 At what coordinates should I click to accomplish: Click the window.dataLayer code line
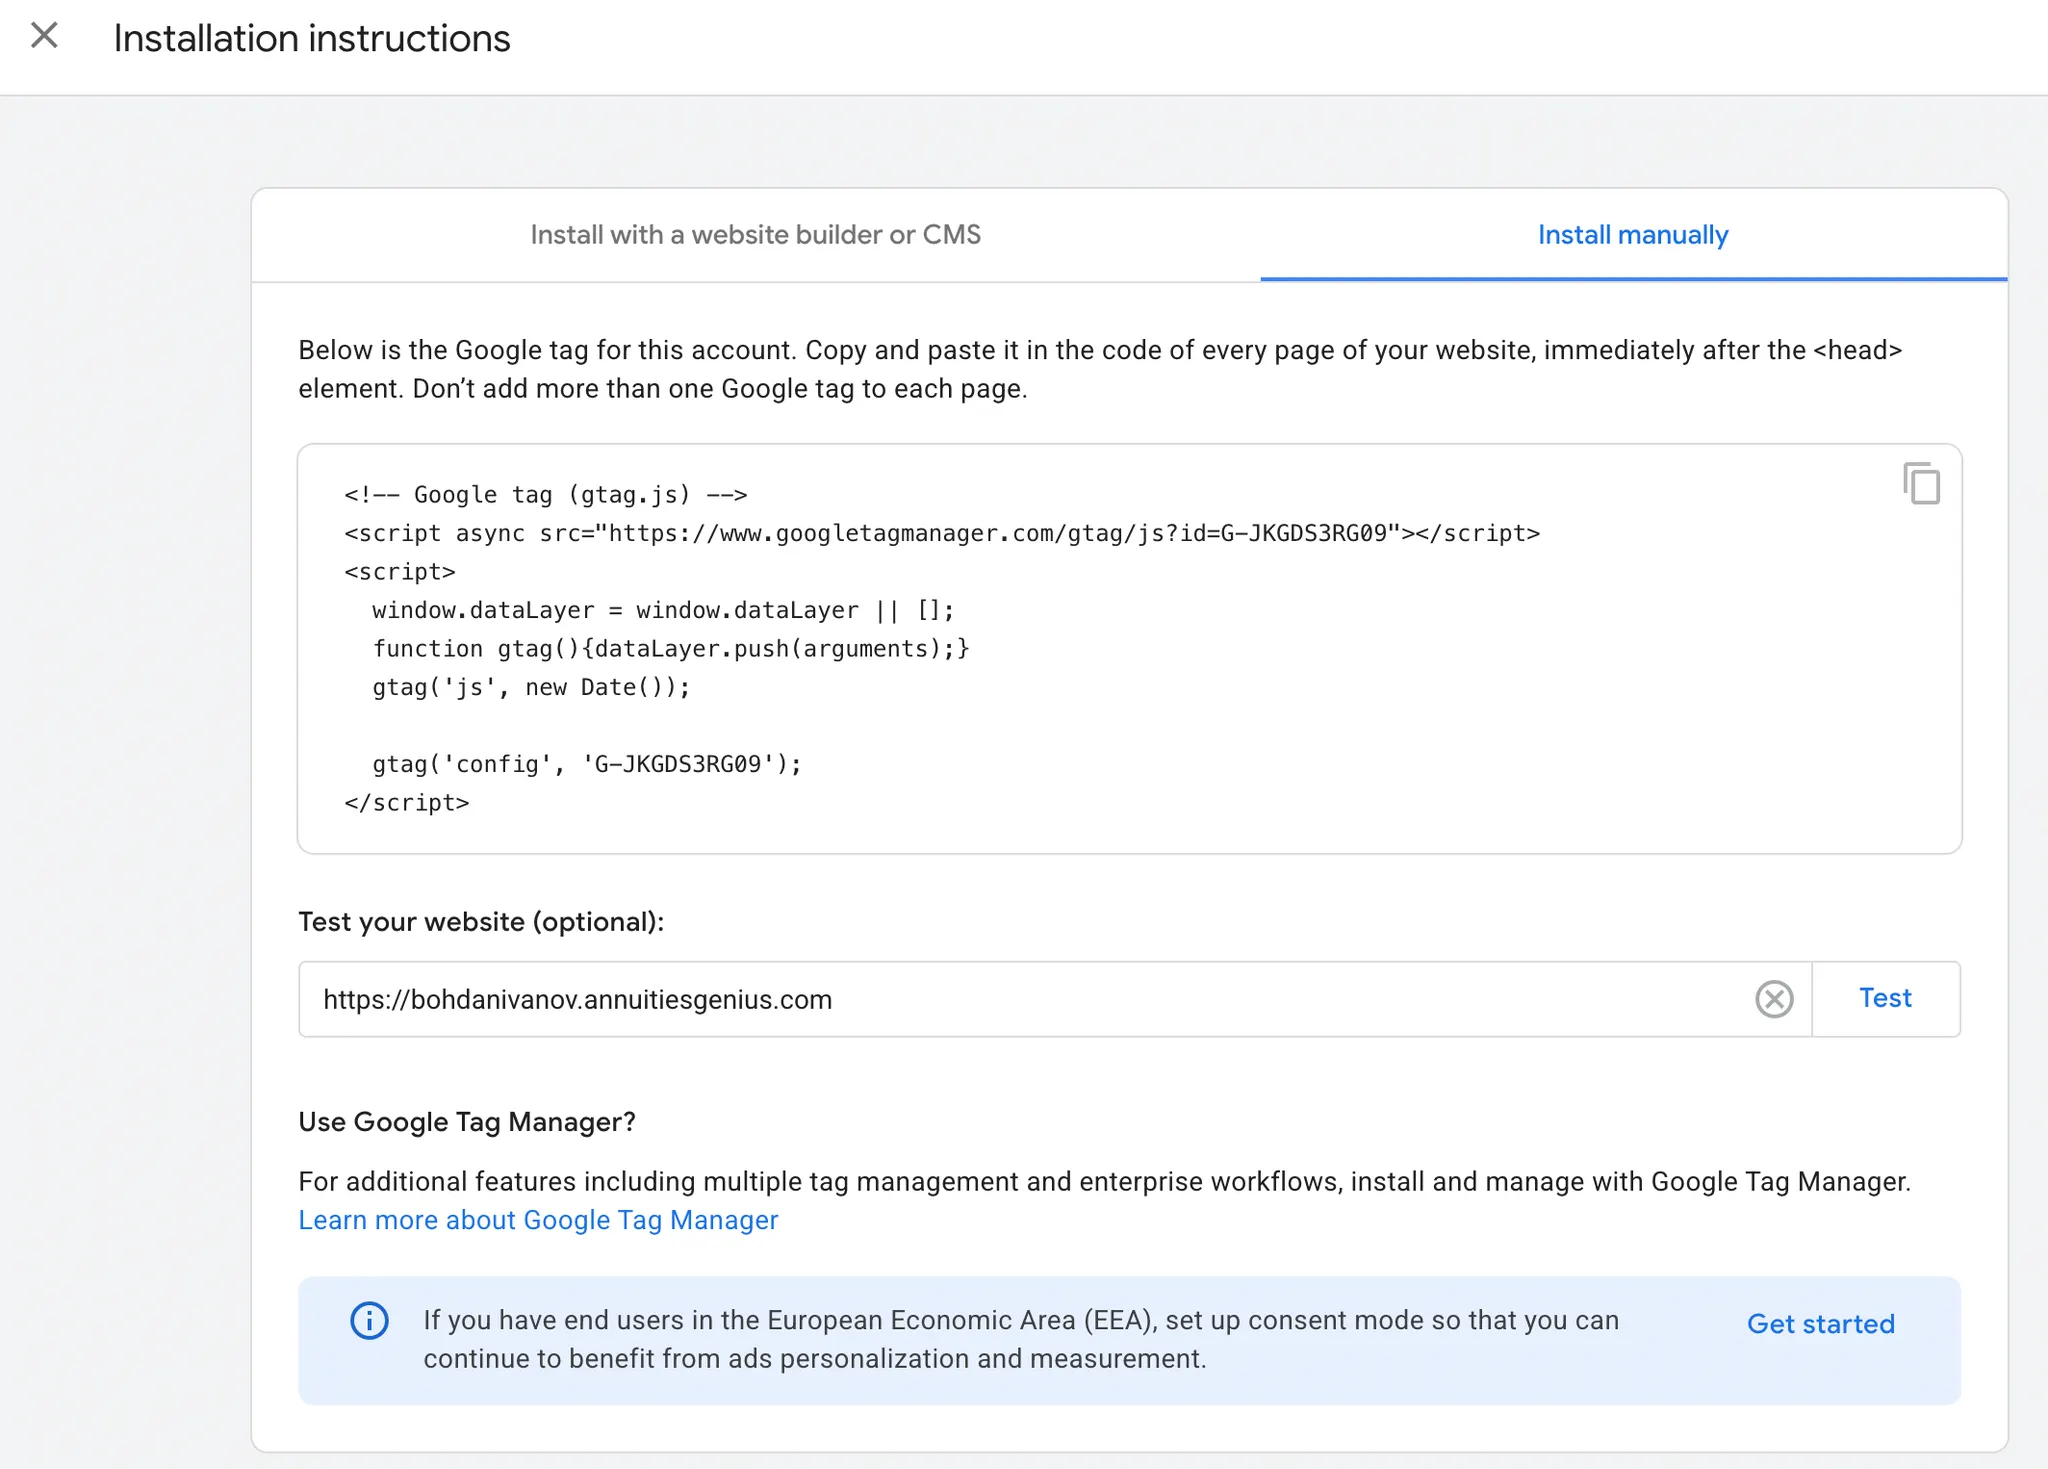coord(663,610)
